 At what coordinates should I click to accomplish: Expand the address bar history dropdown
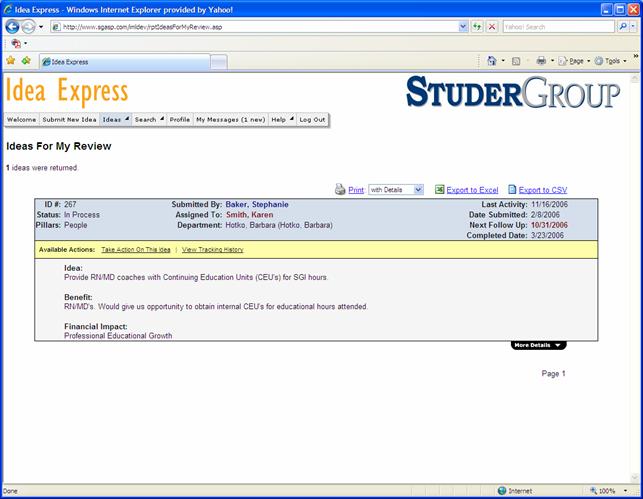pyautogui.click(x=463, y=27)
